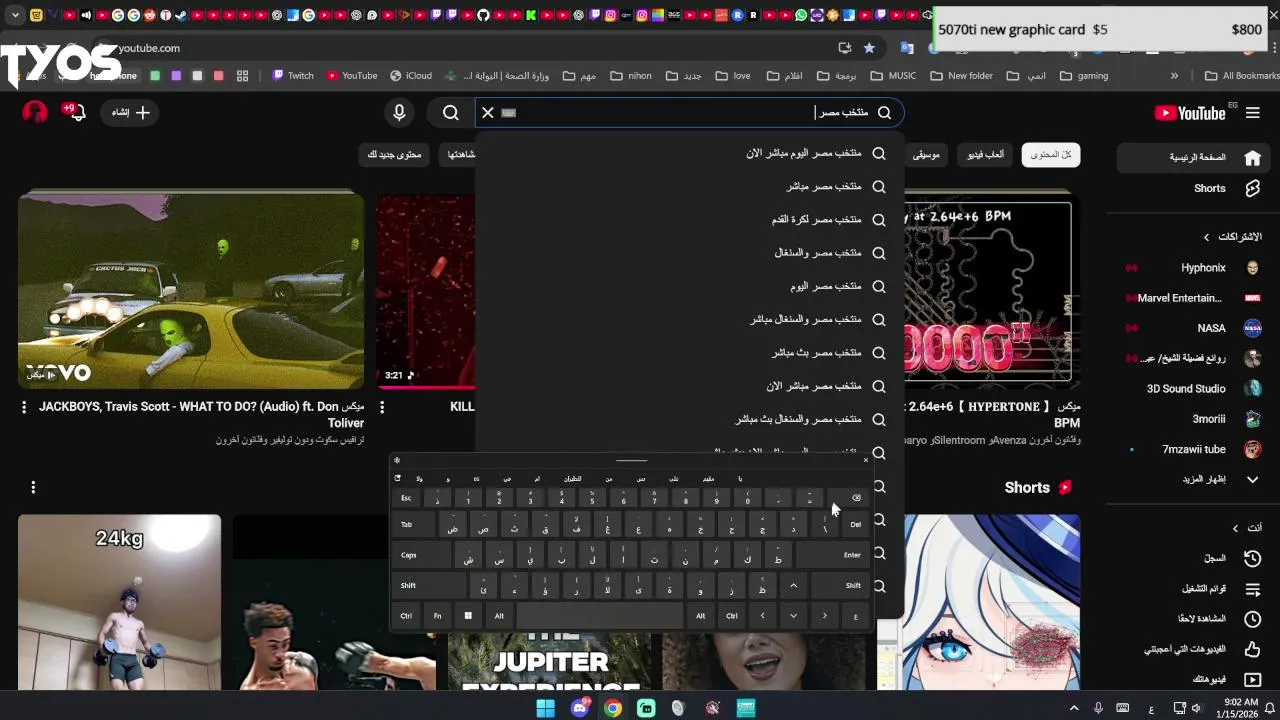Expand the أنت You section chevron

click(x=1235, y=528)
